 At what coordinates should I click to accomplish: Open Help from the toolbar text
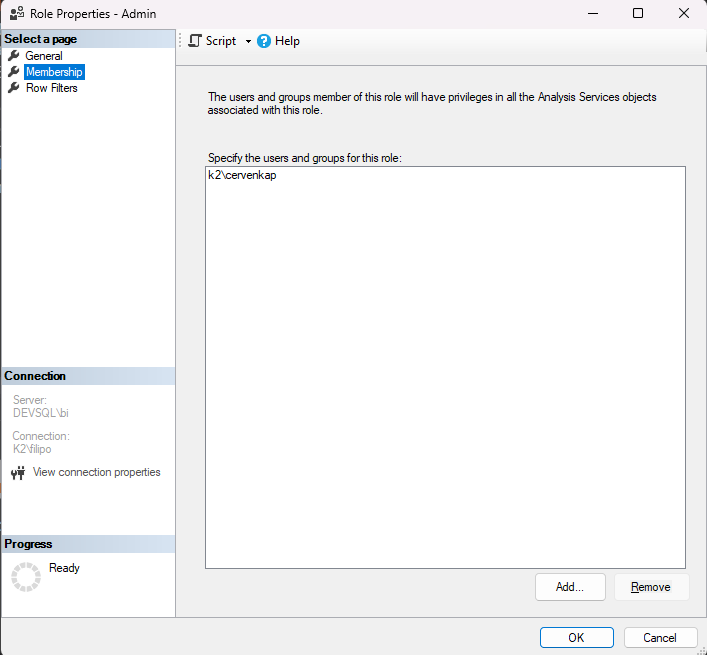[287, 41]
